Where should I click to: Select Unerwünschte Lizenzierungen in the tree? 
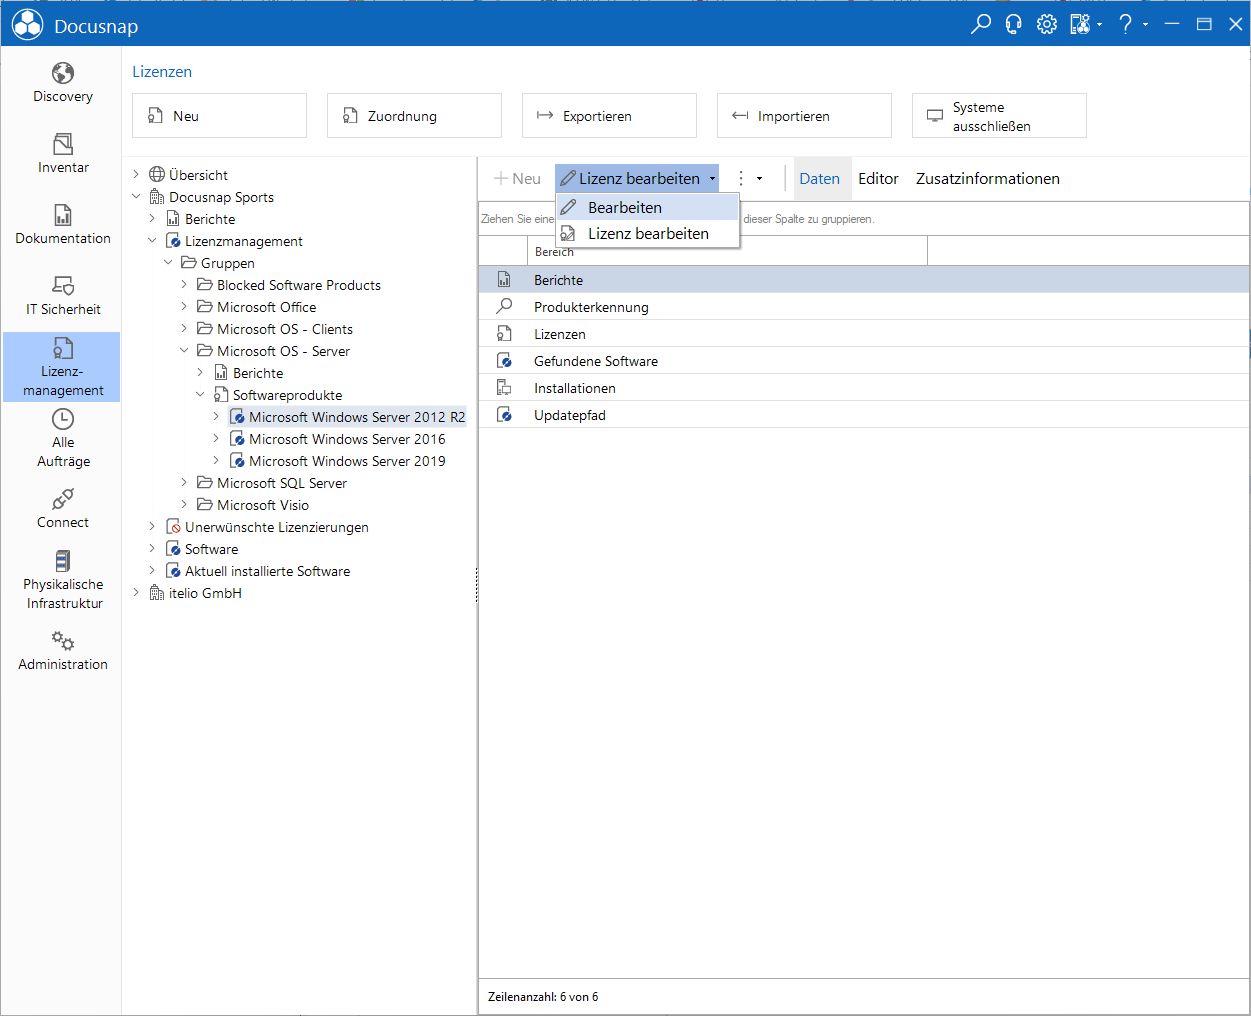coord(277,527)
